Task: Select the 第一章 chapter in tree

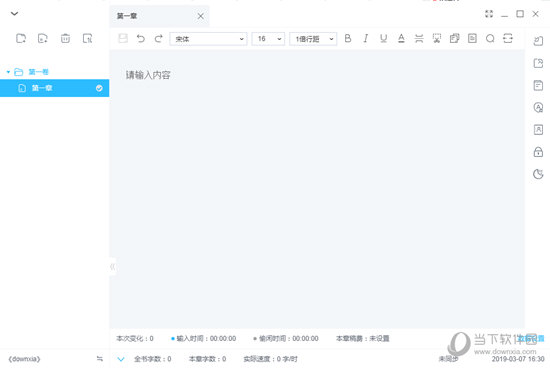Action: click(54, 88)
